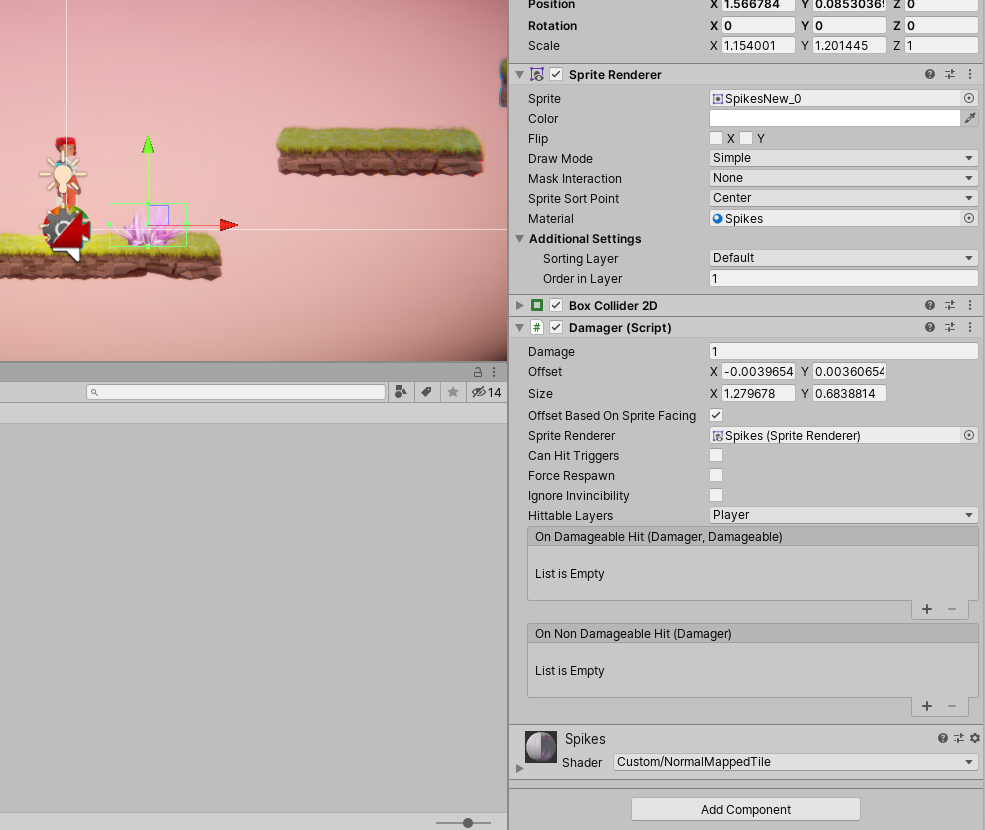Open Spikes material settings gear icon
Image resolution: width=985 pixels, height=830 pixels.
point(975,738)
